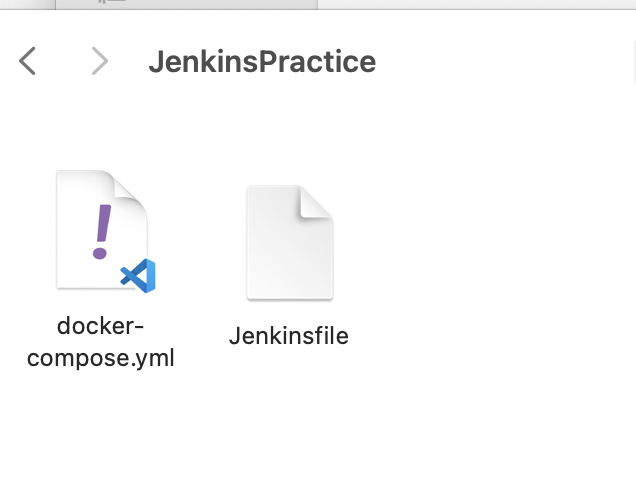
Task: Click the lighter tab area at top right
Action: (x=477, y=4)
